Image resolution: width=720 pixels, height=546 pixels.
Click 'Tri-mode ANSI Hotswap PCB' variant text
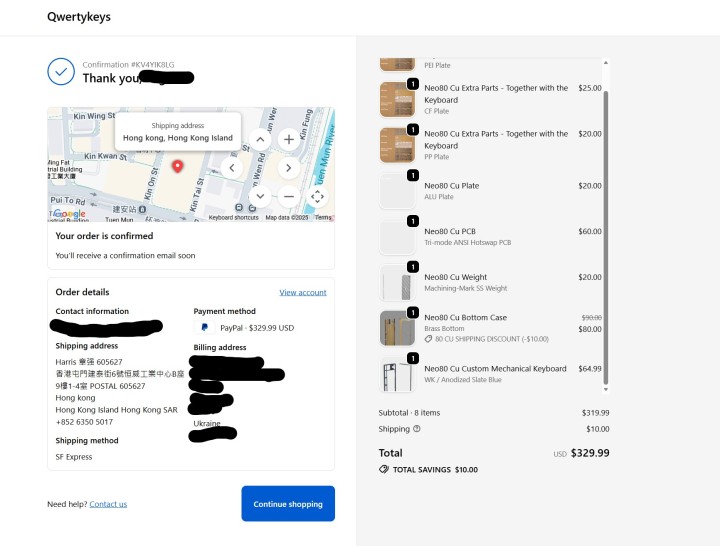(x=467, y=242)
